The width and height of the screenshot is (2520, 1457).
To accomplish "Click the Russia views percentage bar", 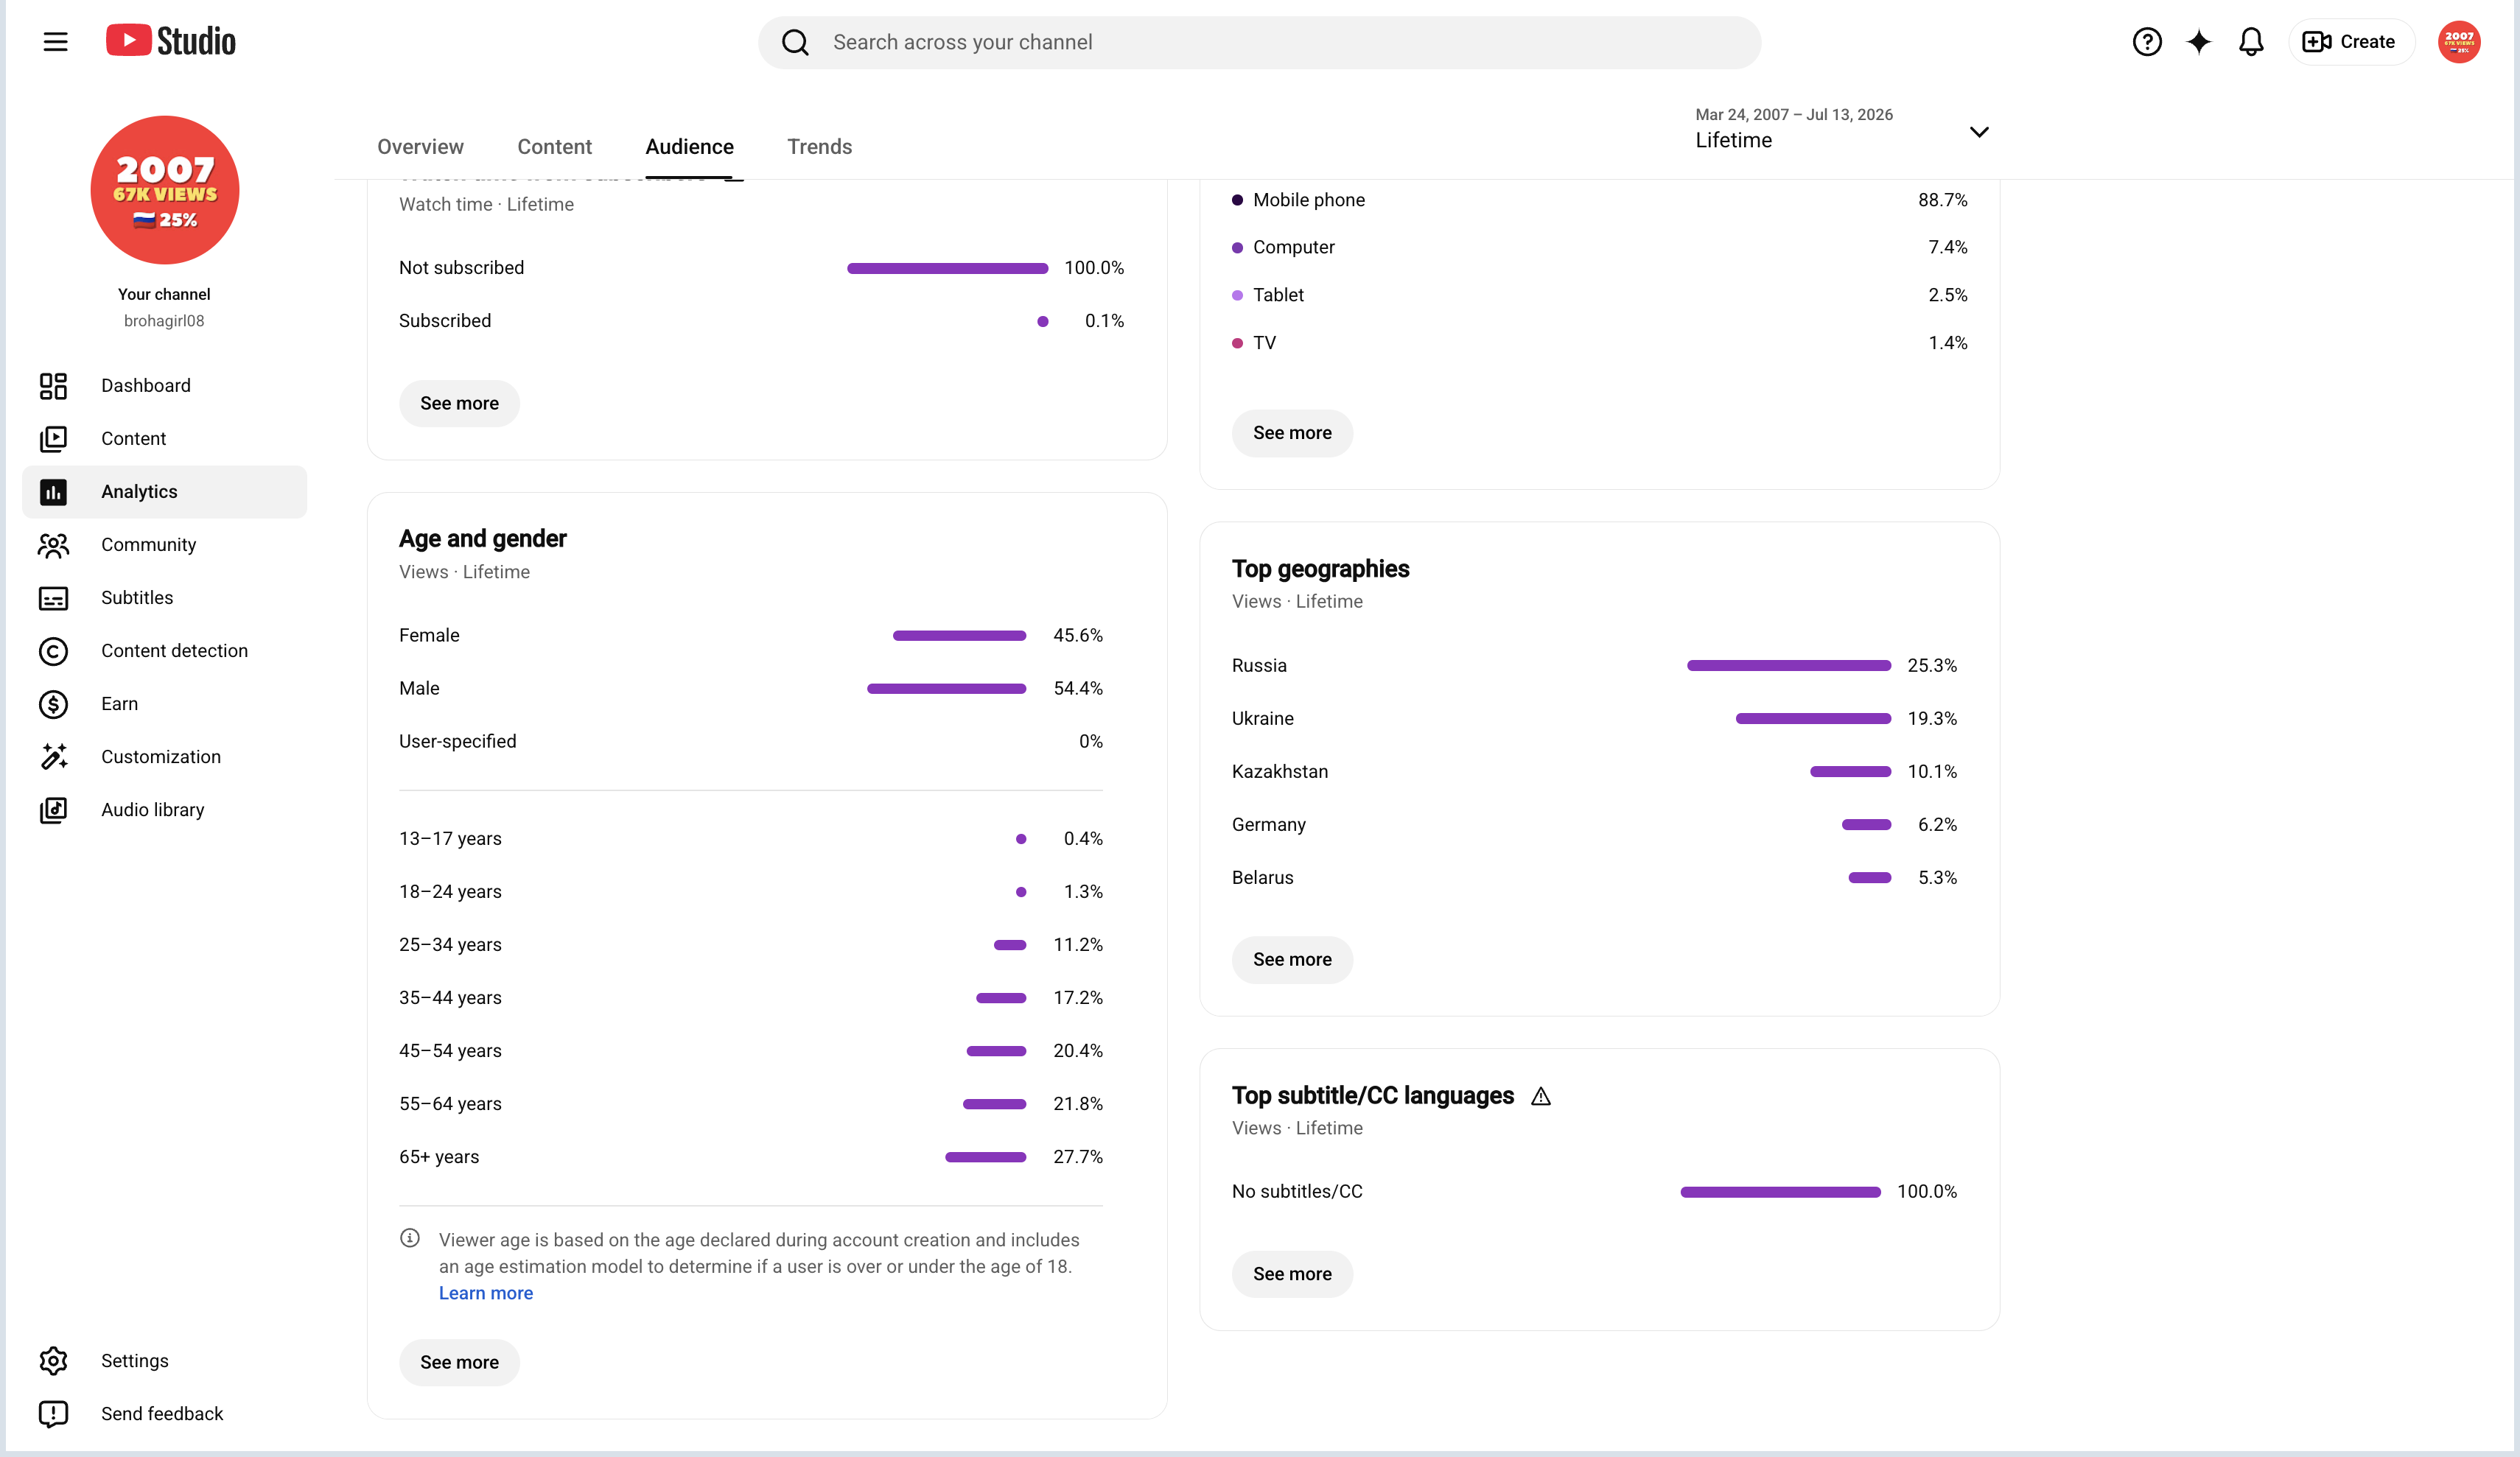I will tap(1788, 666).
